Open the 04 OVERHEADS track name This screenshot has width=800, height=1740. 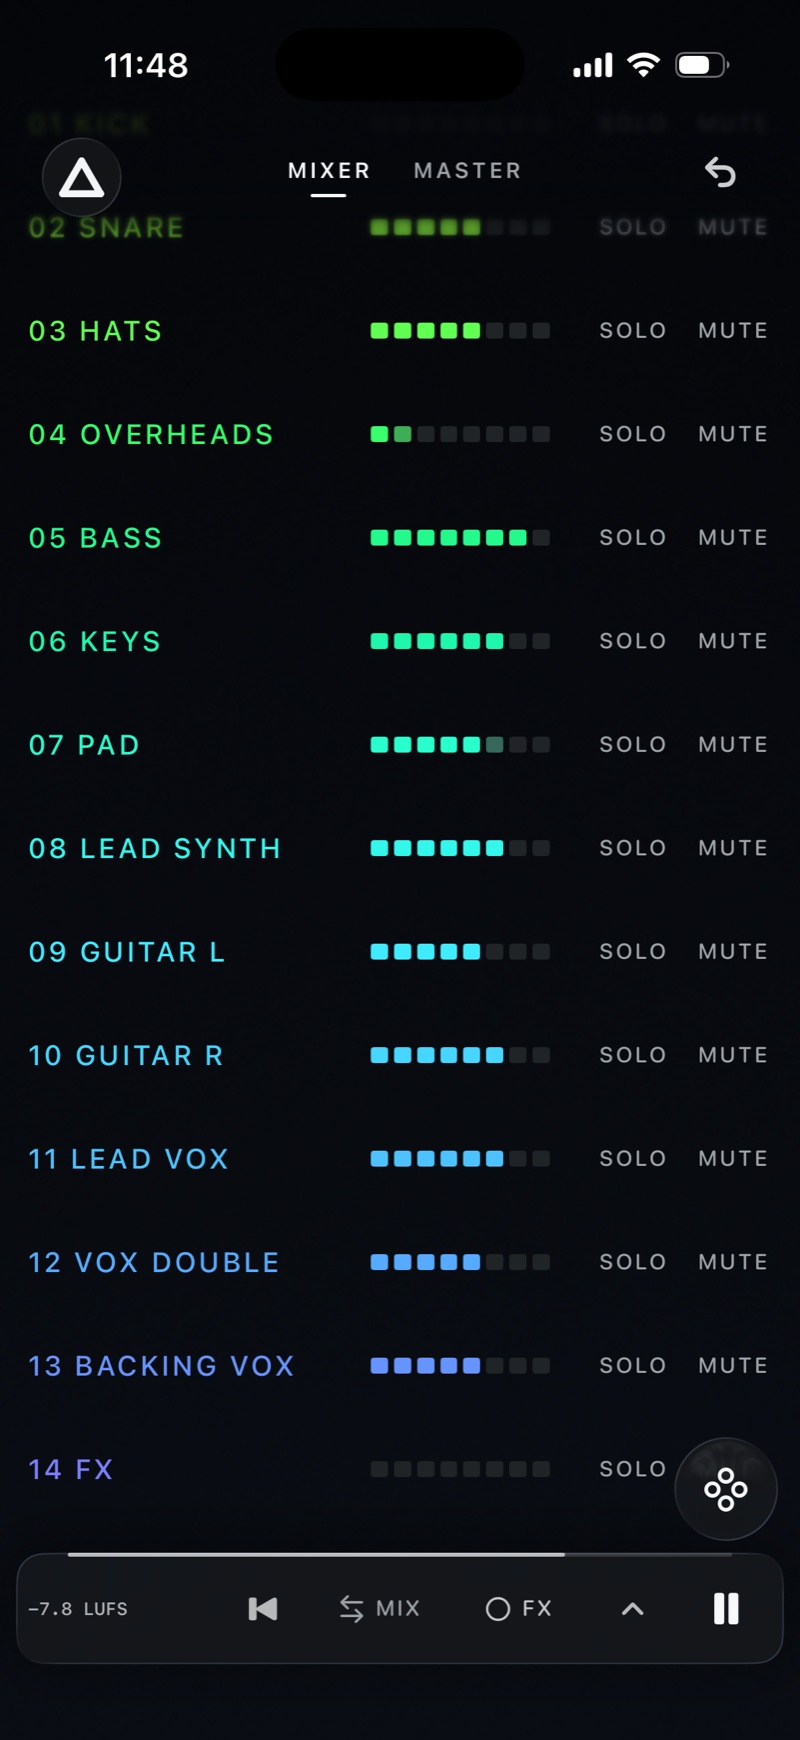point(151,434)
